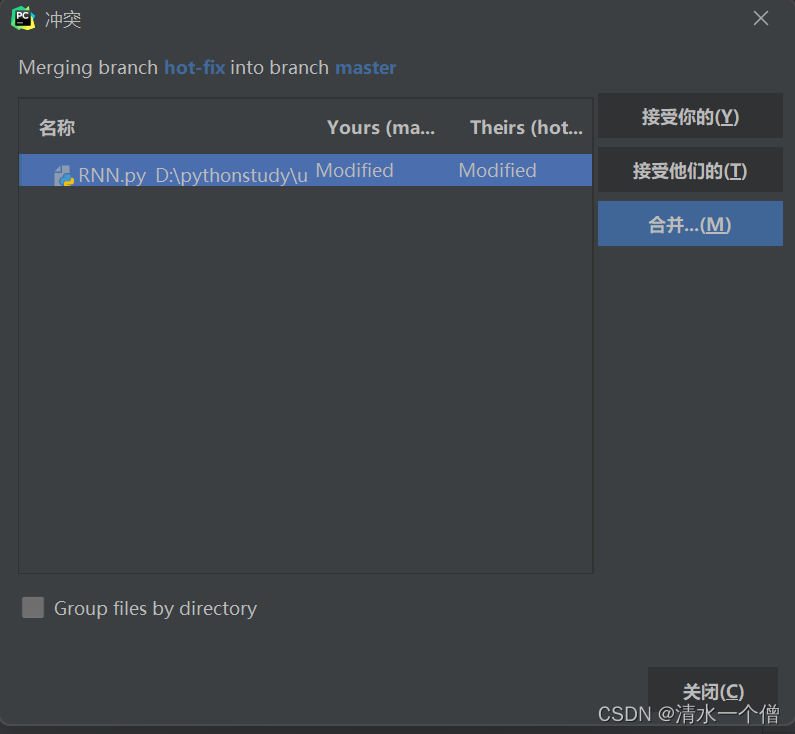The width and height of the screenshot is (795, 734).
Task: Click the RNN.py Python file icon
Action: click(64, 175)
